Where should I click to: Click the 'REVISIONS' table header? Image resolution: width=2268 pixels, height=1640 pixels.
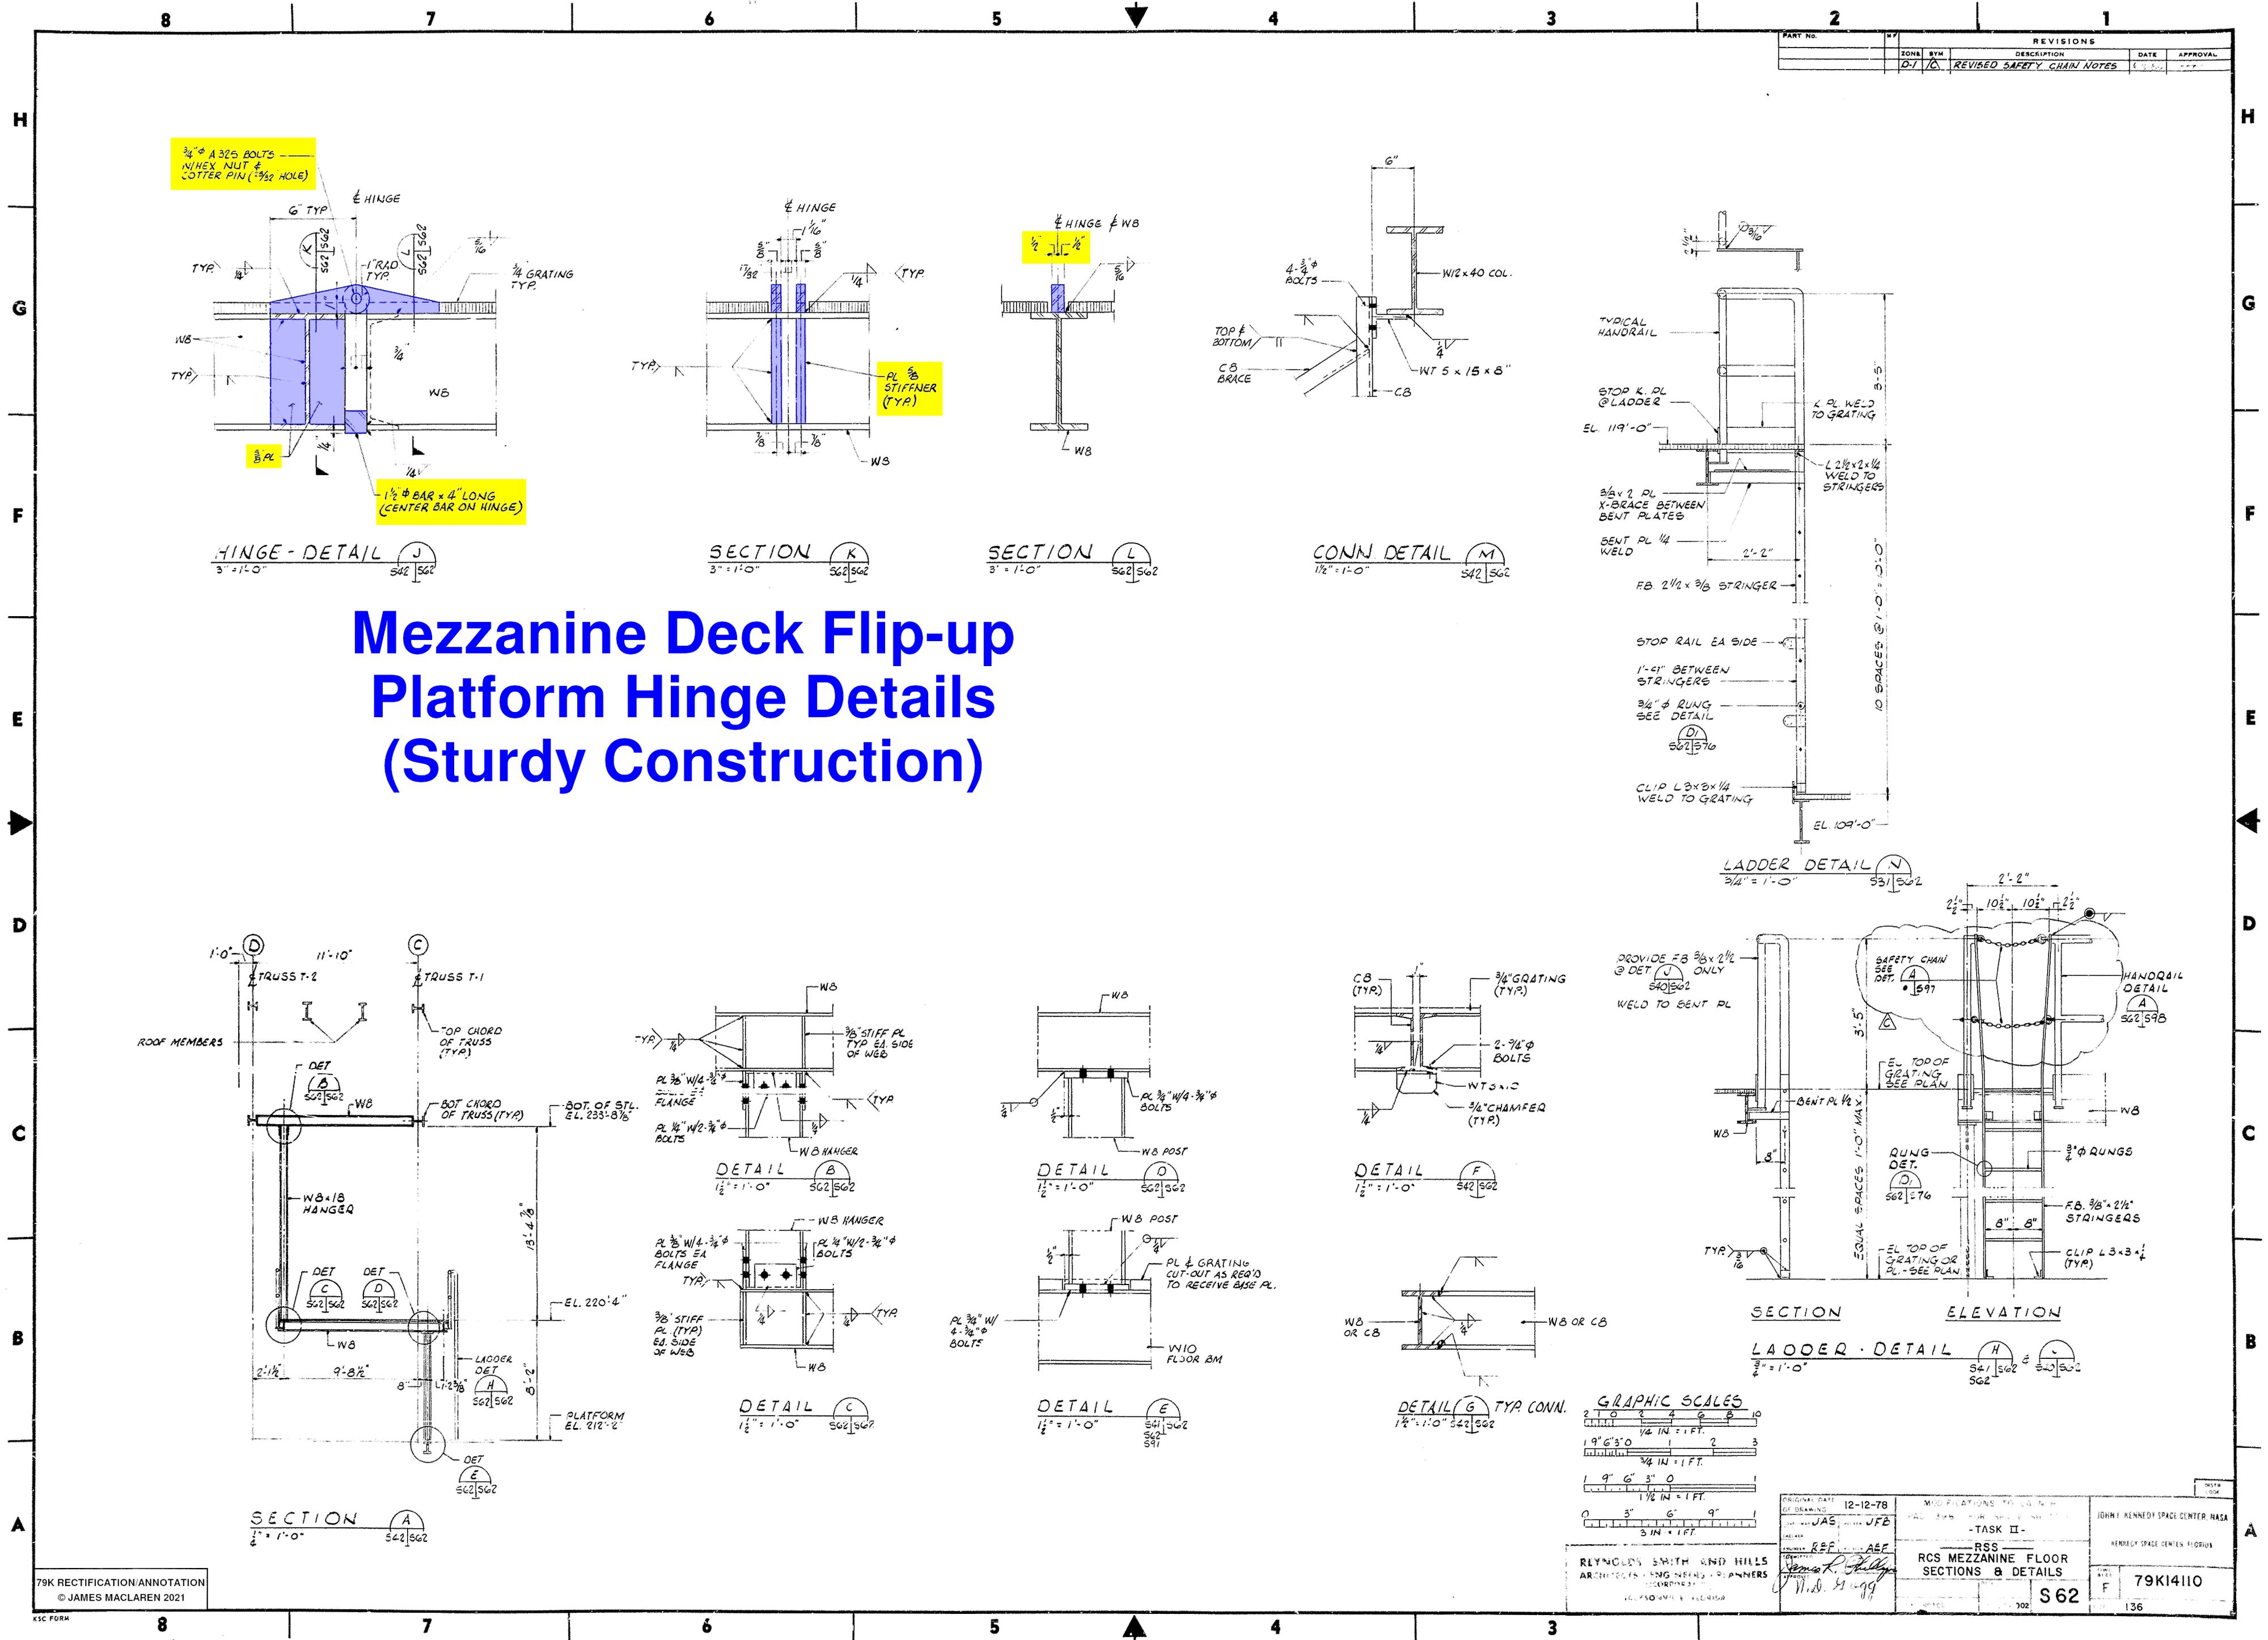[x=2063, y=41]
